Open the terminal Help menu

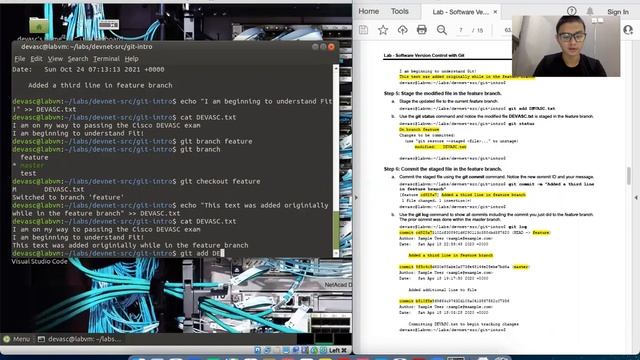pos(131,59)
